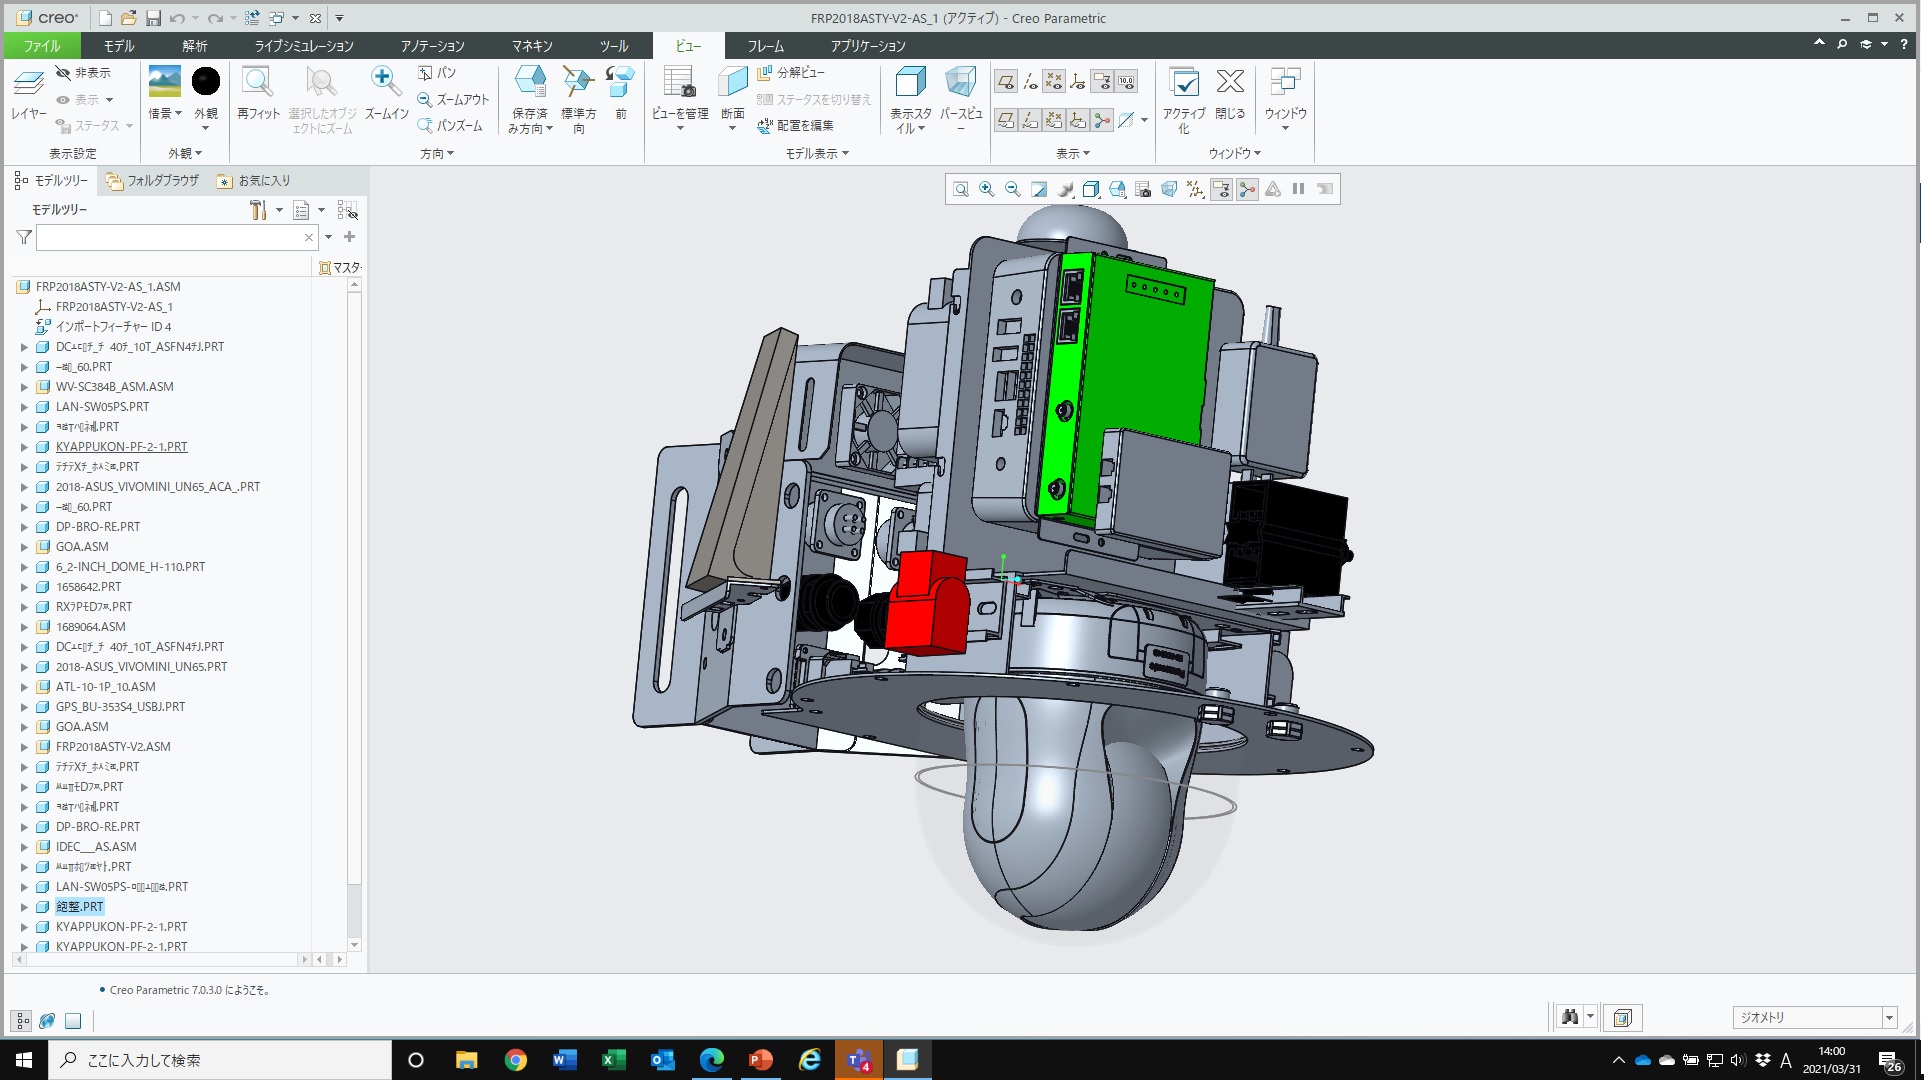1924x1080 pixels.
Task: Click Zoom In (ズームイン) in ribbon
Action: point(385,82)
